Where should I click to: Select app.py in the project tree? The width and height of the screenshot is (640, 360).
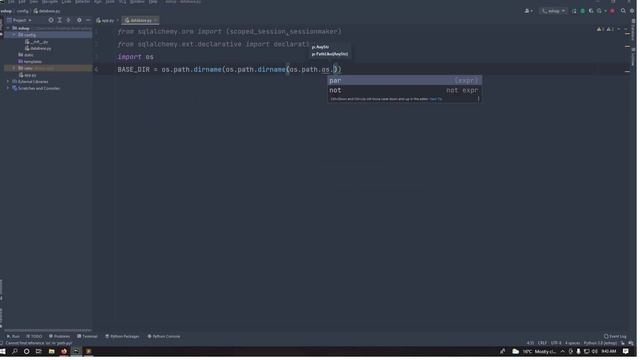tap(28, 75)
